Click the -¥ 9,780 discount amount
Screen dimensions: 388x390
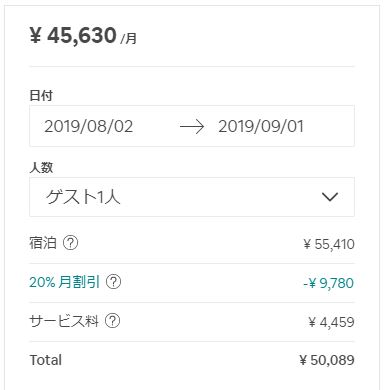pyautogui.click(x=329, y=283)
